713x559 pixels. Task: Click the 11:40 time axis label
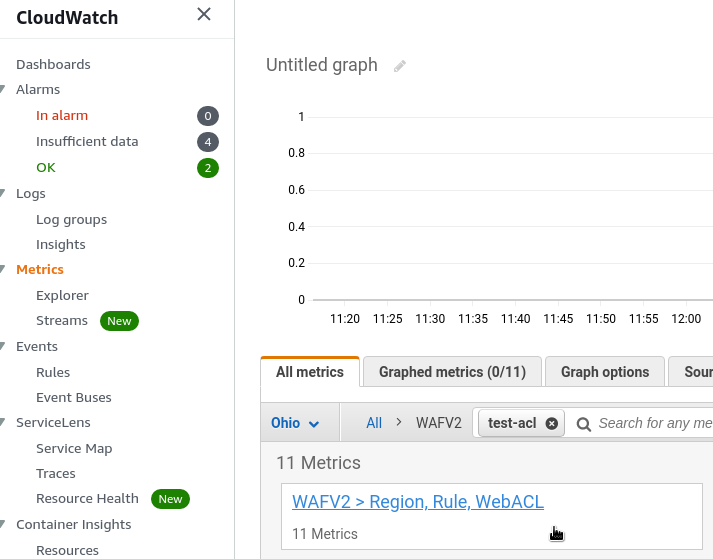515,319
